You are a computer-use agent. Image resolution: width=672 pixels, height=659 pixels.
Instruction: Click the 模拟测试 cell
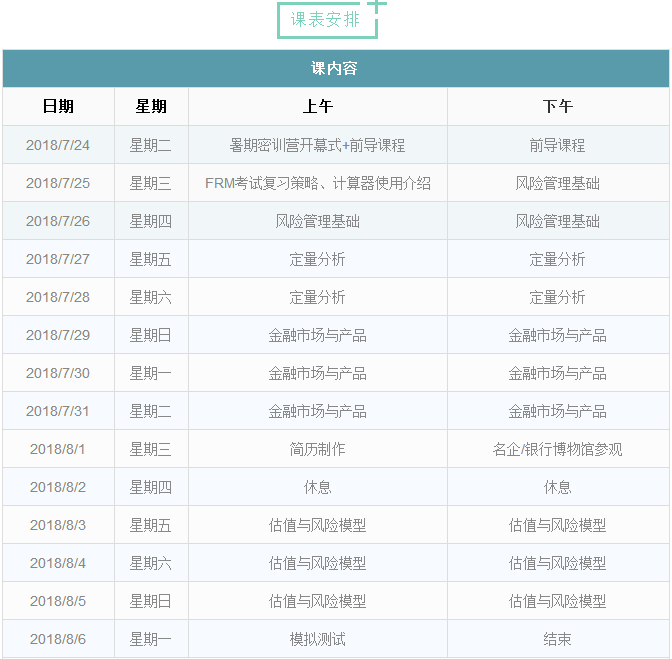pos(317,639)
